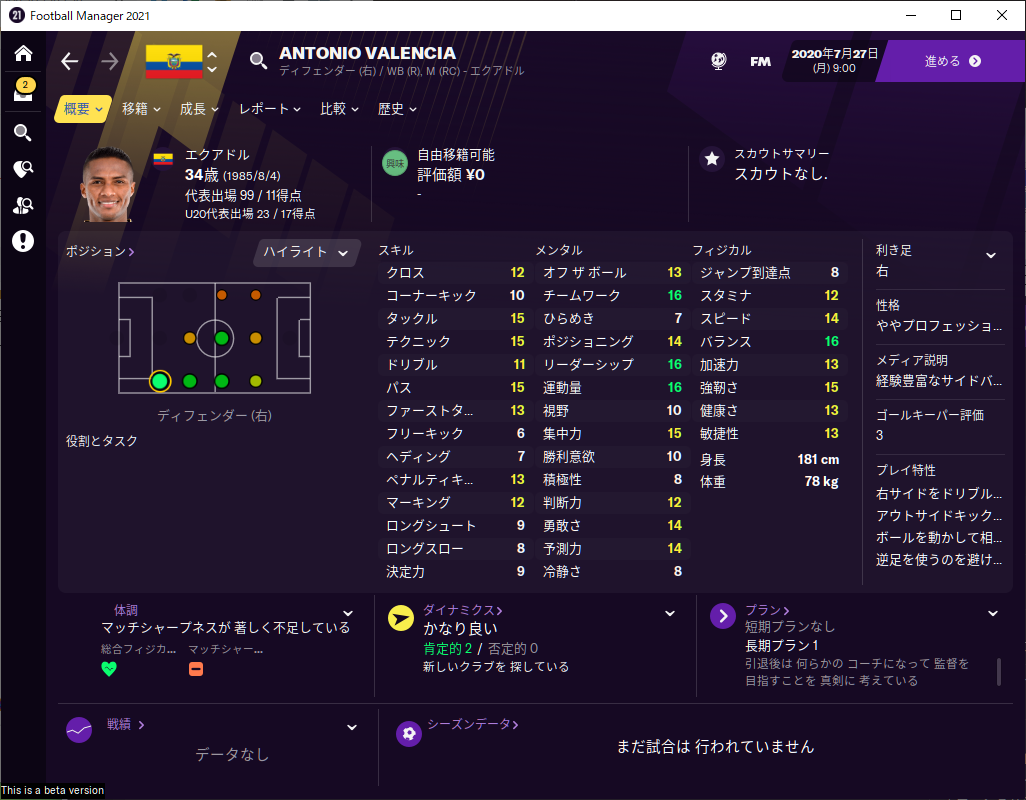Select the central midfield green position dot

(x=222, y=338)
